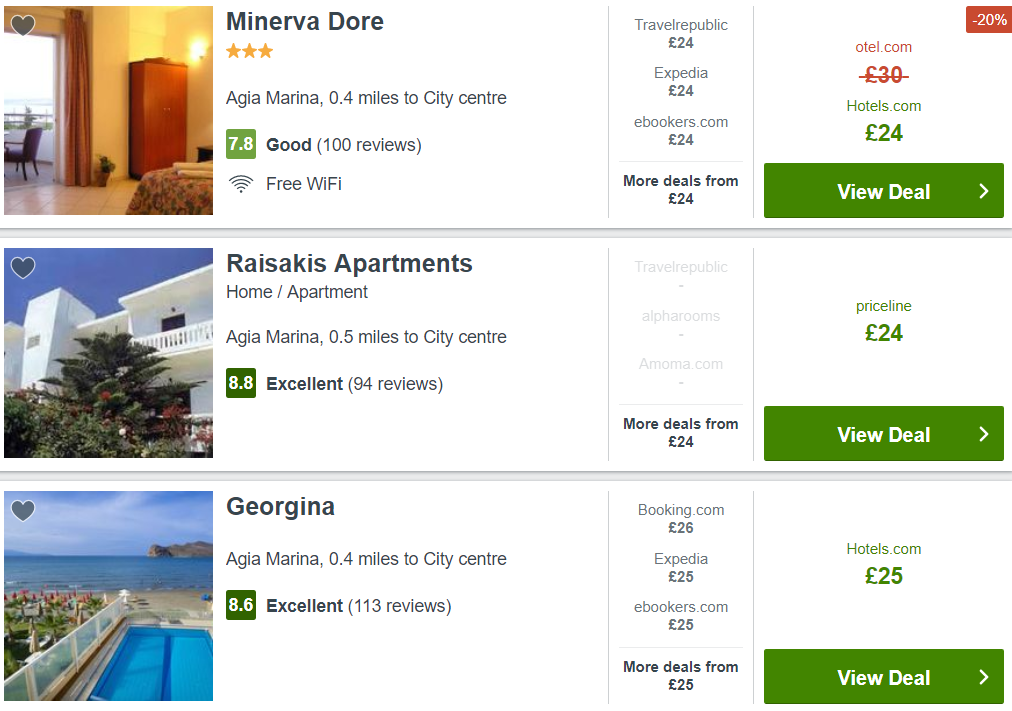Image resolution: width=1012 pixels, height=711 pixels.
Task: Click the 8.8 rating badge
Action: (x=241, y=383)
